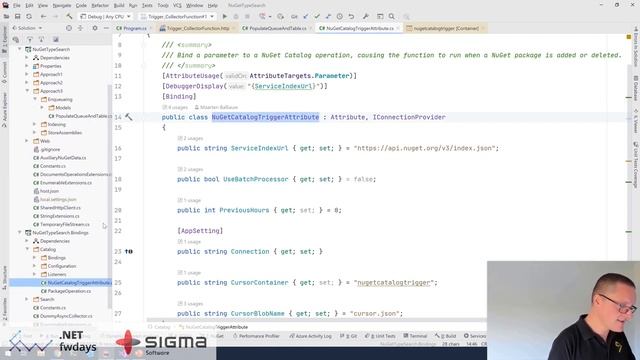This screenshot has width=640, height=360.
Task: Click the editor horizontal scrollbar
Action: [316, 320]
